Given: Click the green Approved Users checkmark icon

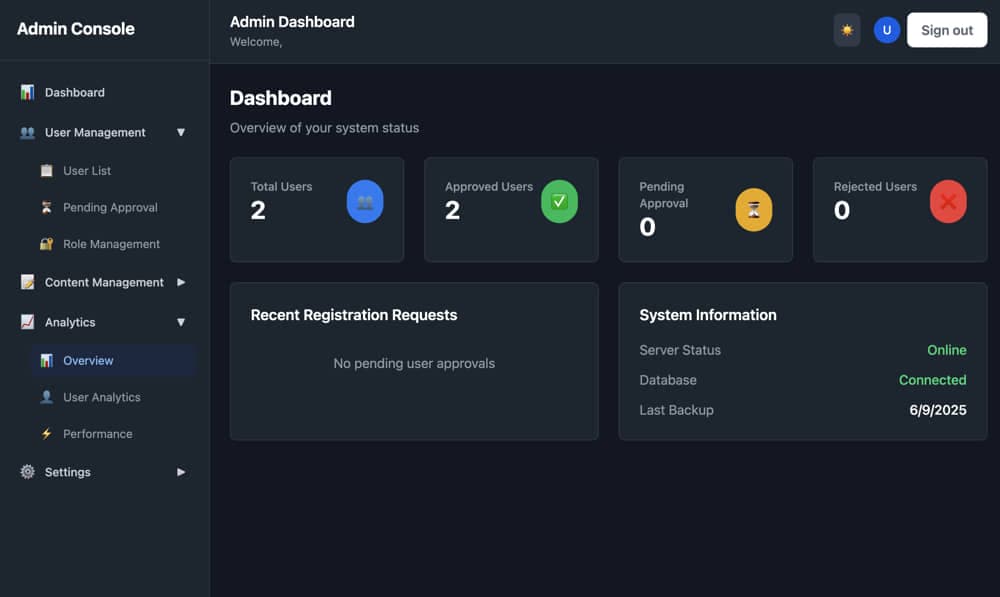Looking at the screenshot, I should pyautogui.click(x=559, y=202).
